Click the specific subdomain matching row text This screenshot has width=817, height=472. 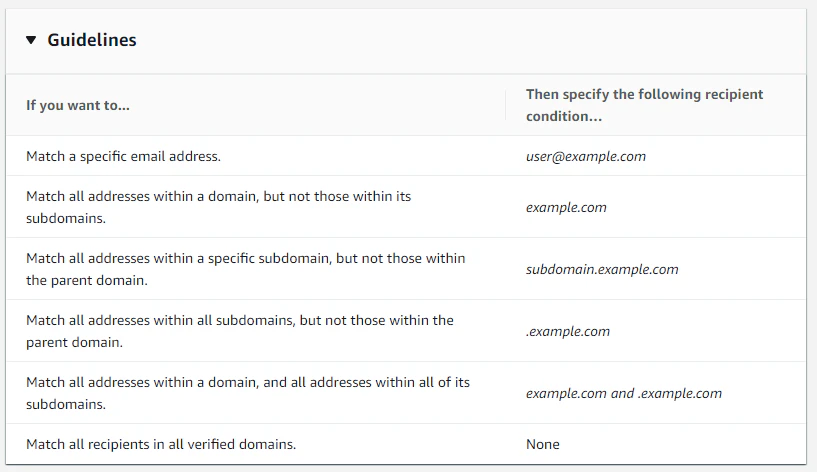coord(245,259)
